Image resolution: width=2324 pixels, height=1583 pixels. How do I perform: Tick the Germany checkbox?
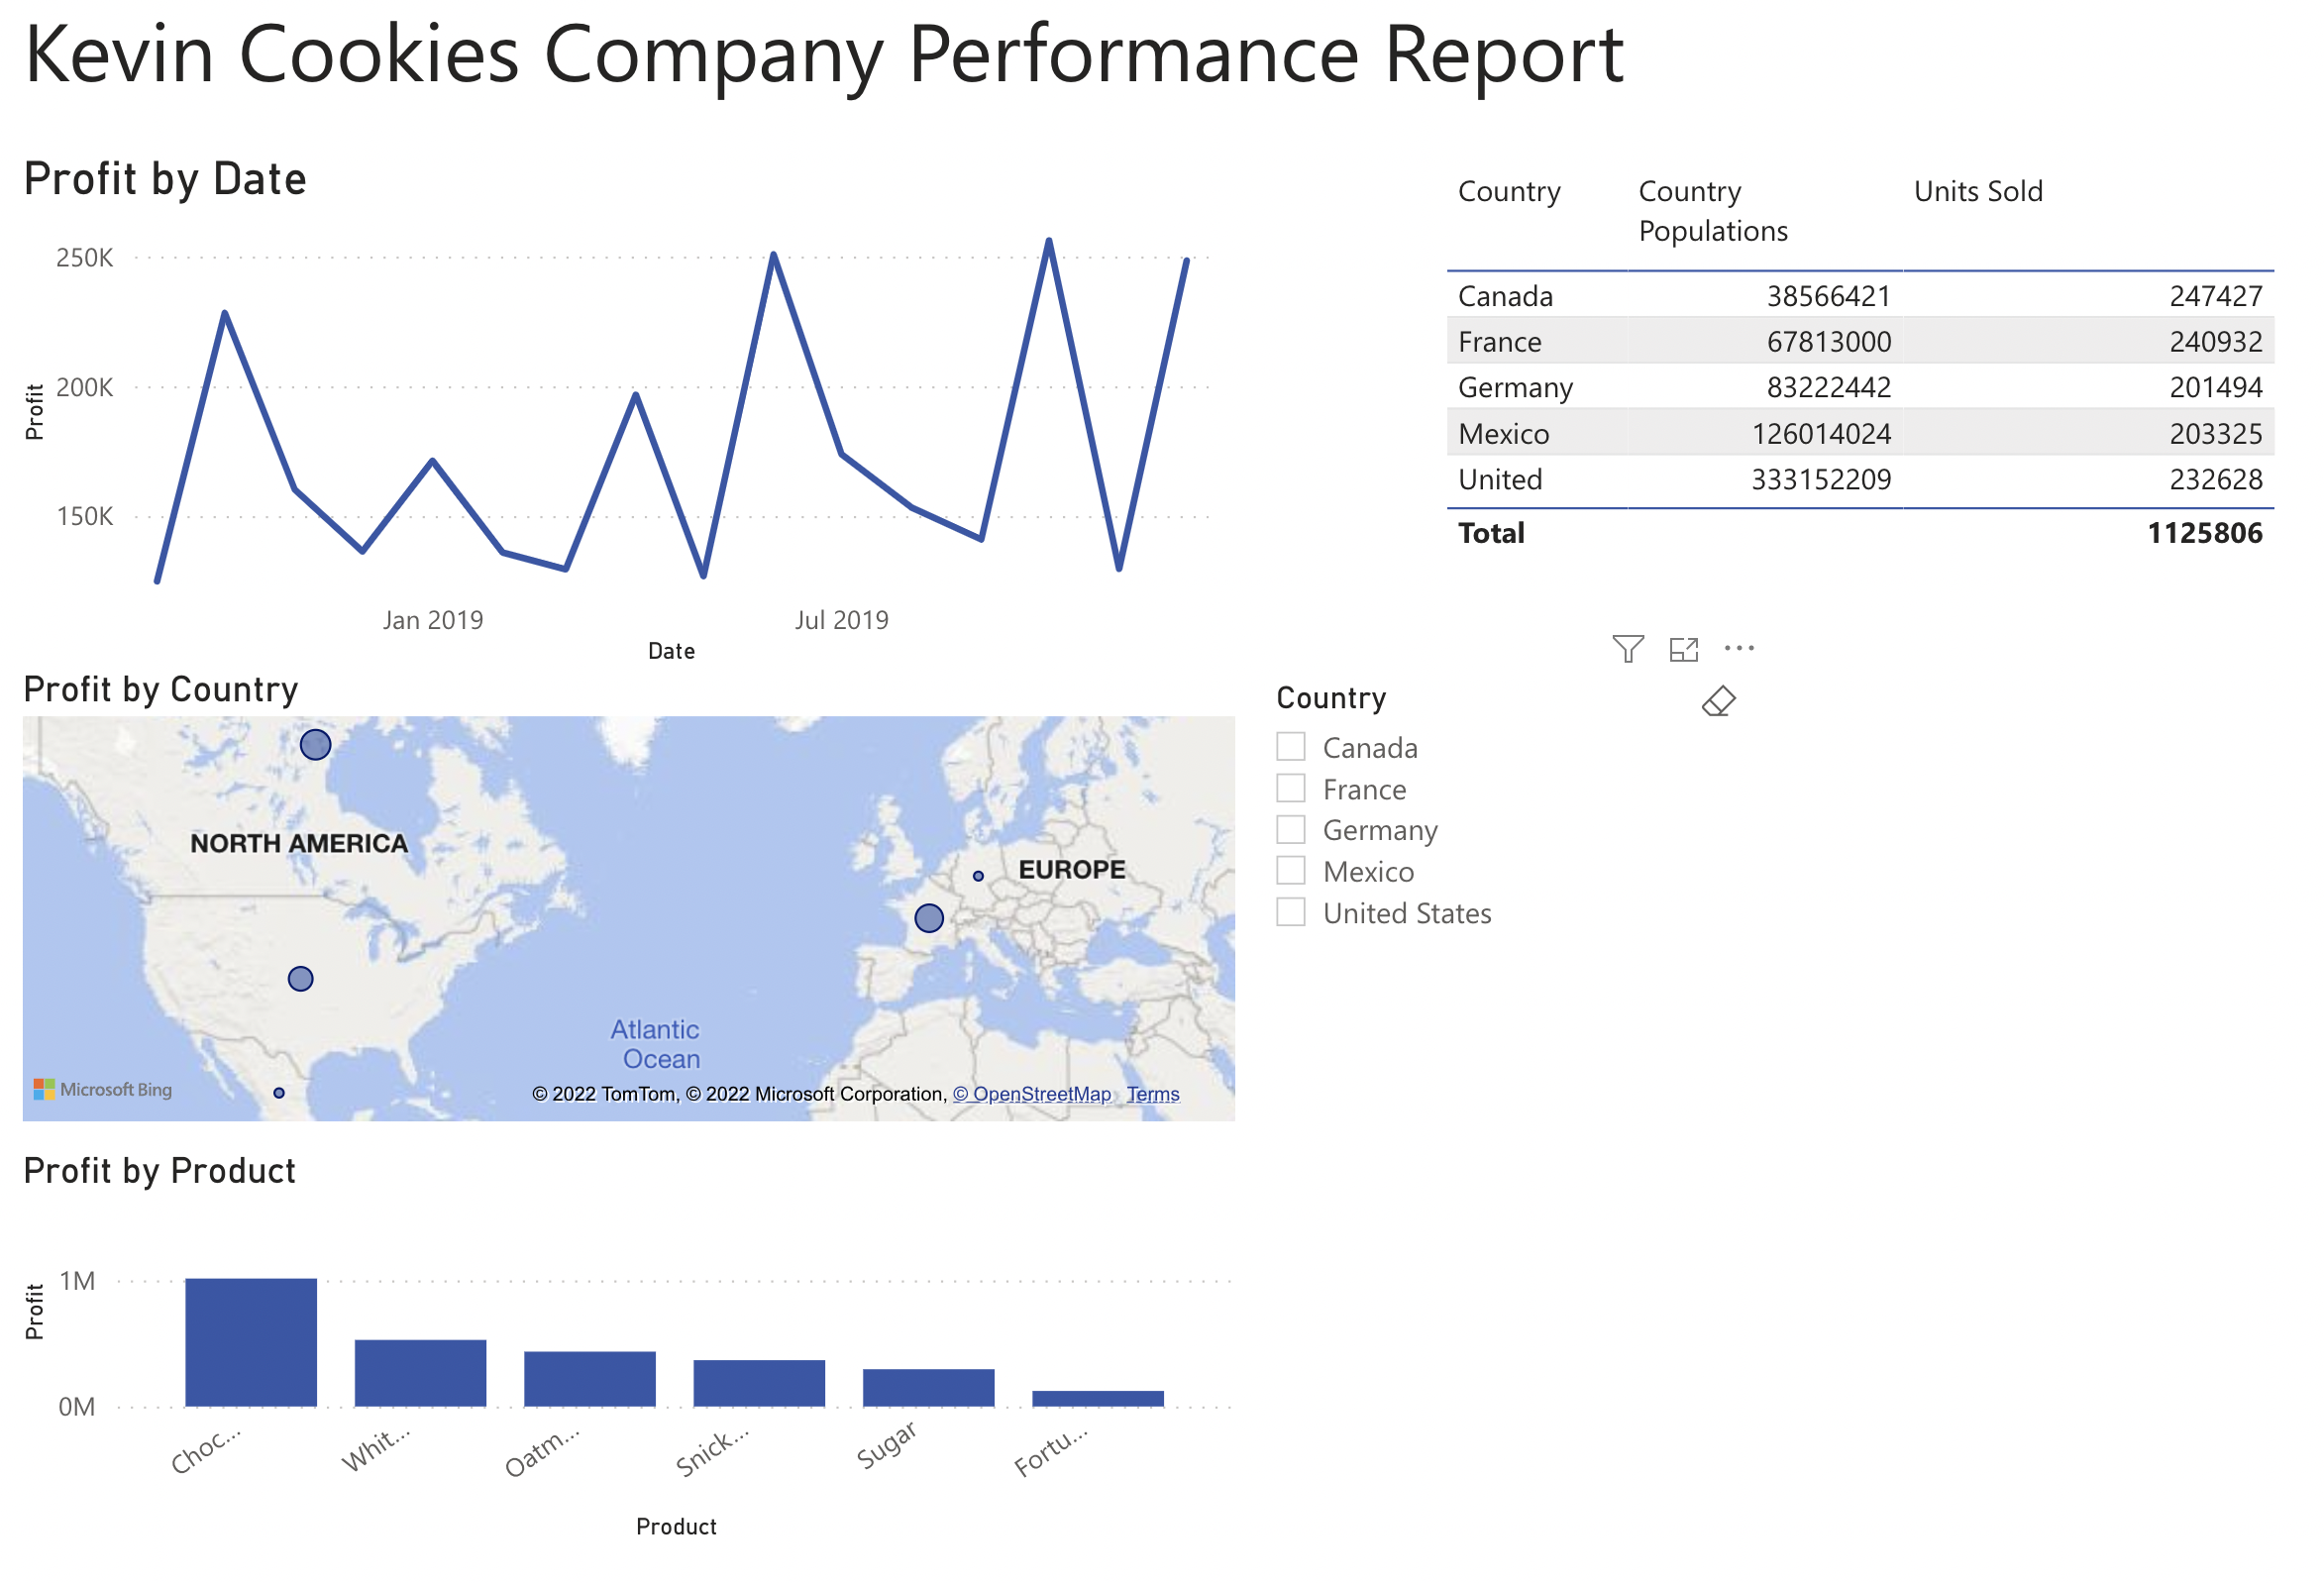point(1290,829)
